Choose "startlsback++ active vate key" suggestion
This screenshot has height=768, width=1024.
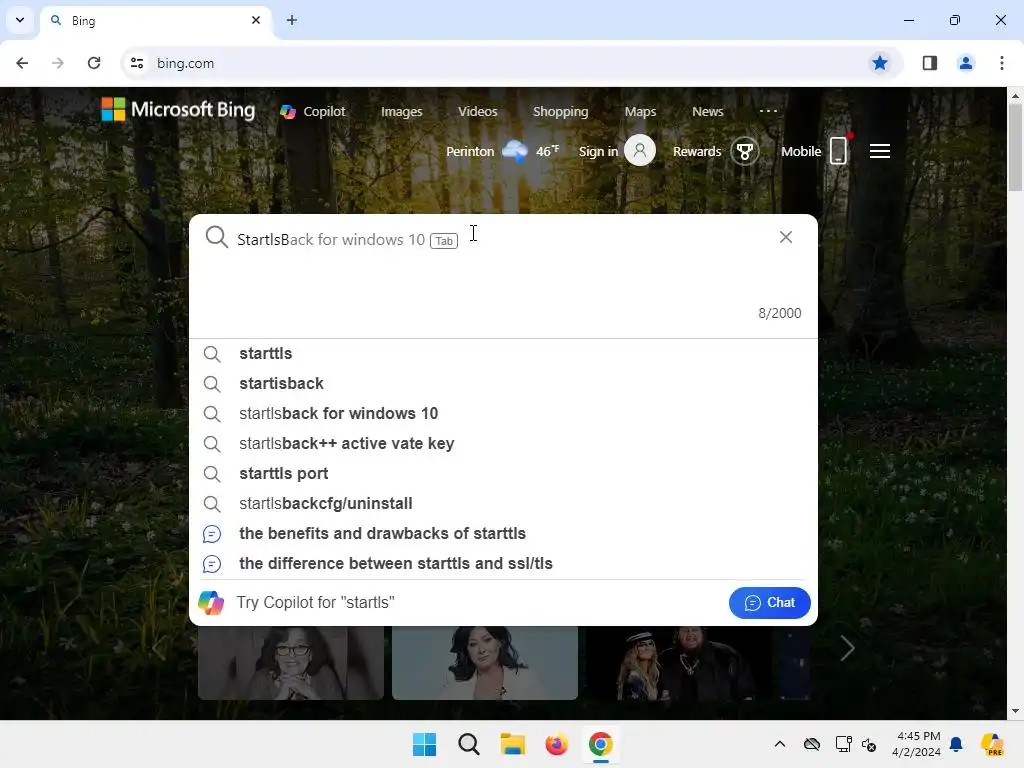503,443
